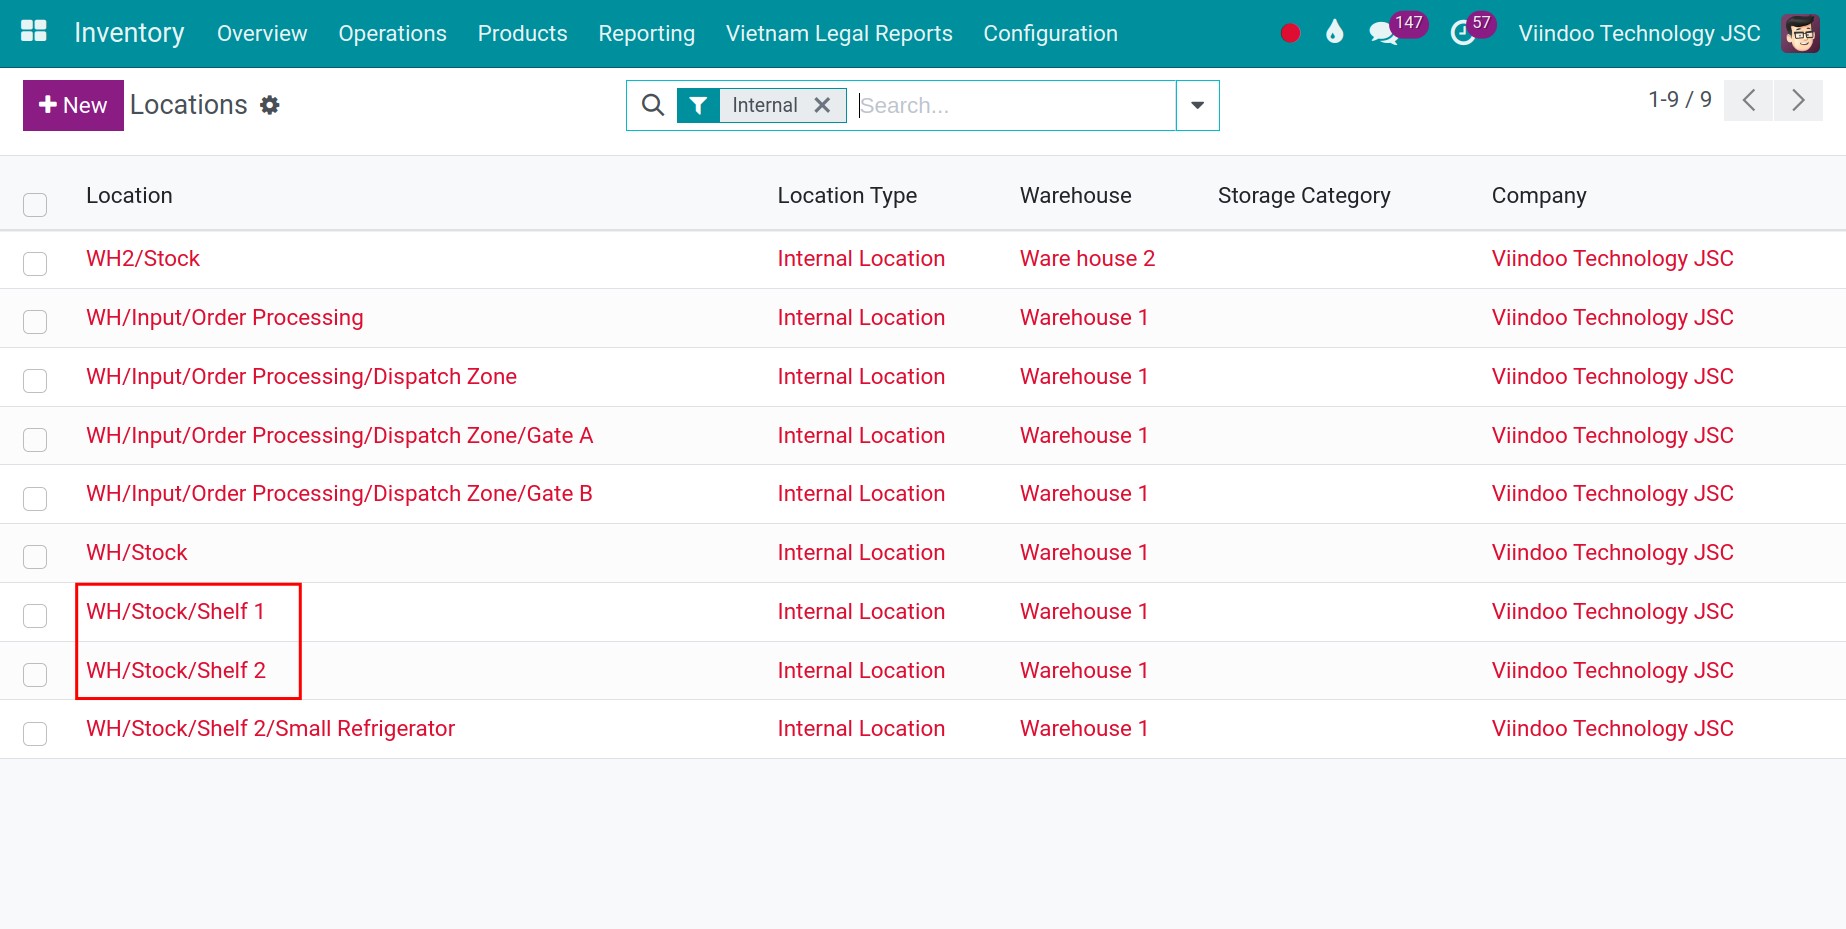1846x929 pixels.
Task: Toggle the select-all header checkbox
Action: [35, 205]
